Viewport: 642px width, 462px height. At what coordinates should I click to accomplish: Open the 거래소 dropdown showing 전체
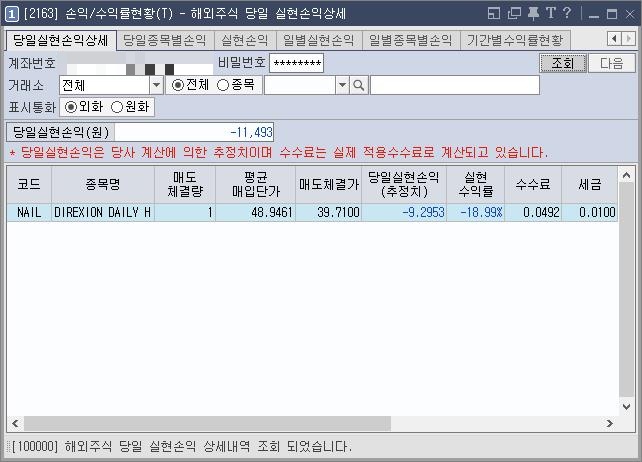click(156, 85)
